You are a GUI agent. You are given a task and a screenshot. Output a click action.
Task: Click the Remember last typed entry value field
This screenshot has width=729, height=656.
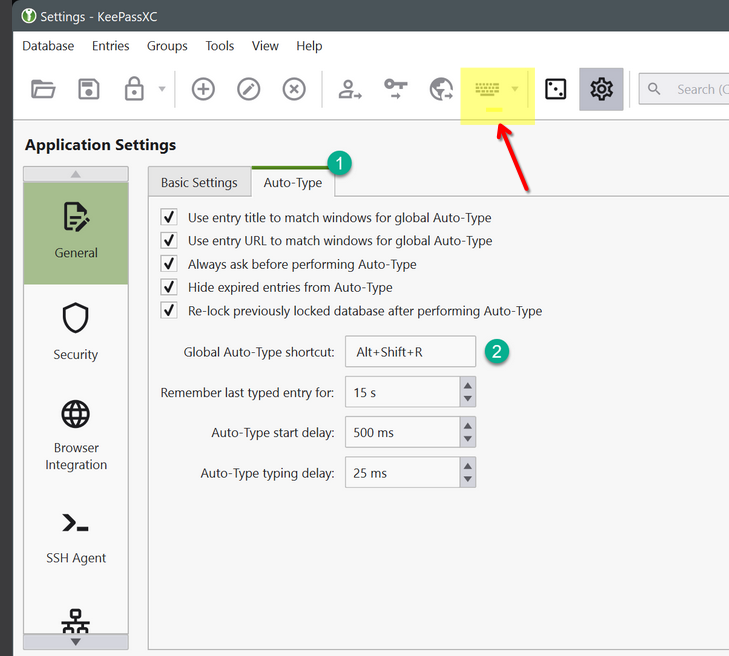click(x=403, y=392)
